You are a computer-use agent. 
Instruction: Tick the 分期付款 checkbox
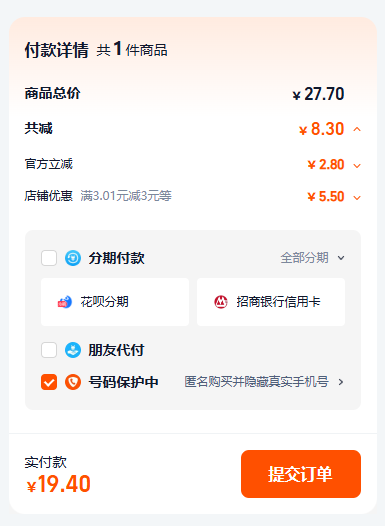coord(49,258)
